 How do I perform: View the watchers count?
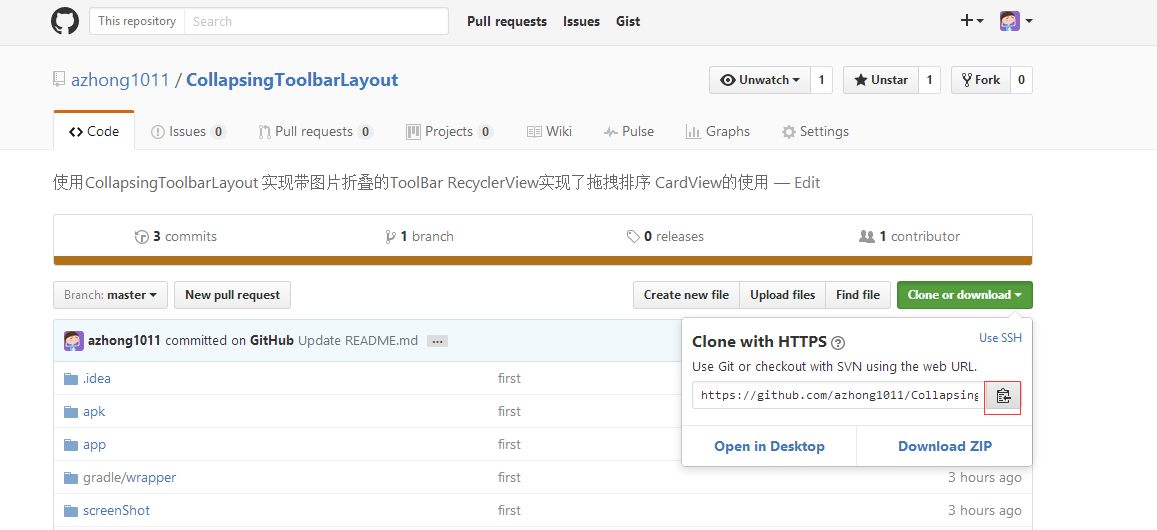coord(821,80)
